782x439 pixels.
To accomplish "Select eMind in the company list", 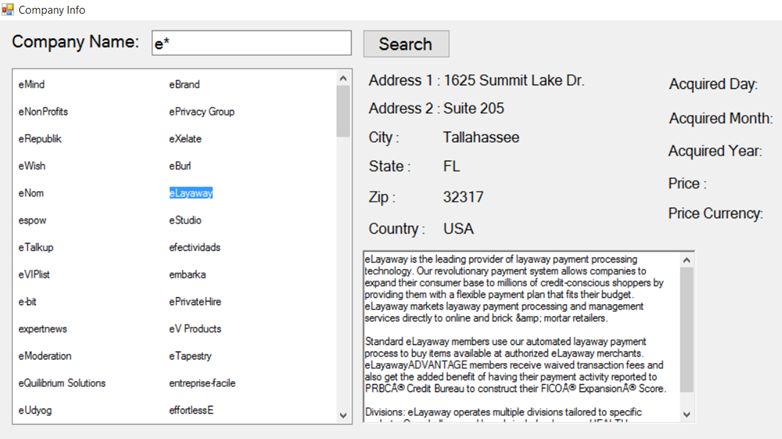I will (31, 84).
